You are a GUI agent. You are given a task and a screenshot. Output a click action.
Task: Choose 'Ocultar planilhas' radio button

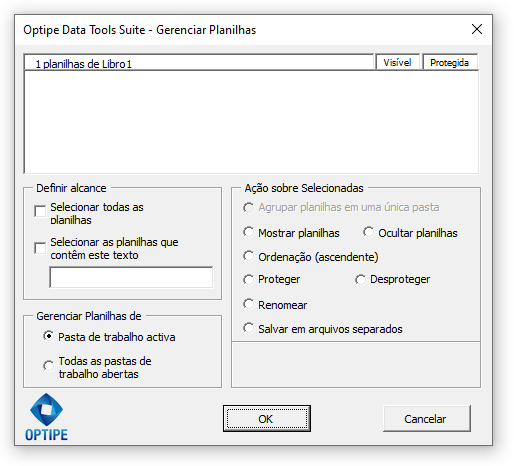coord(368,232)
